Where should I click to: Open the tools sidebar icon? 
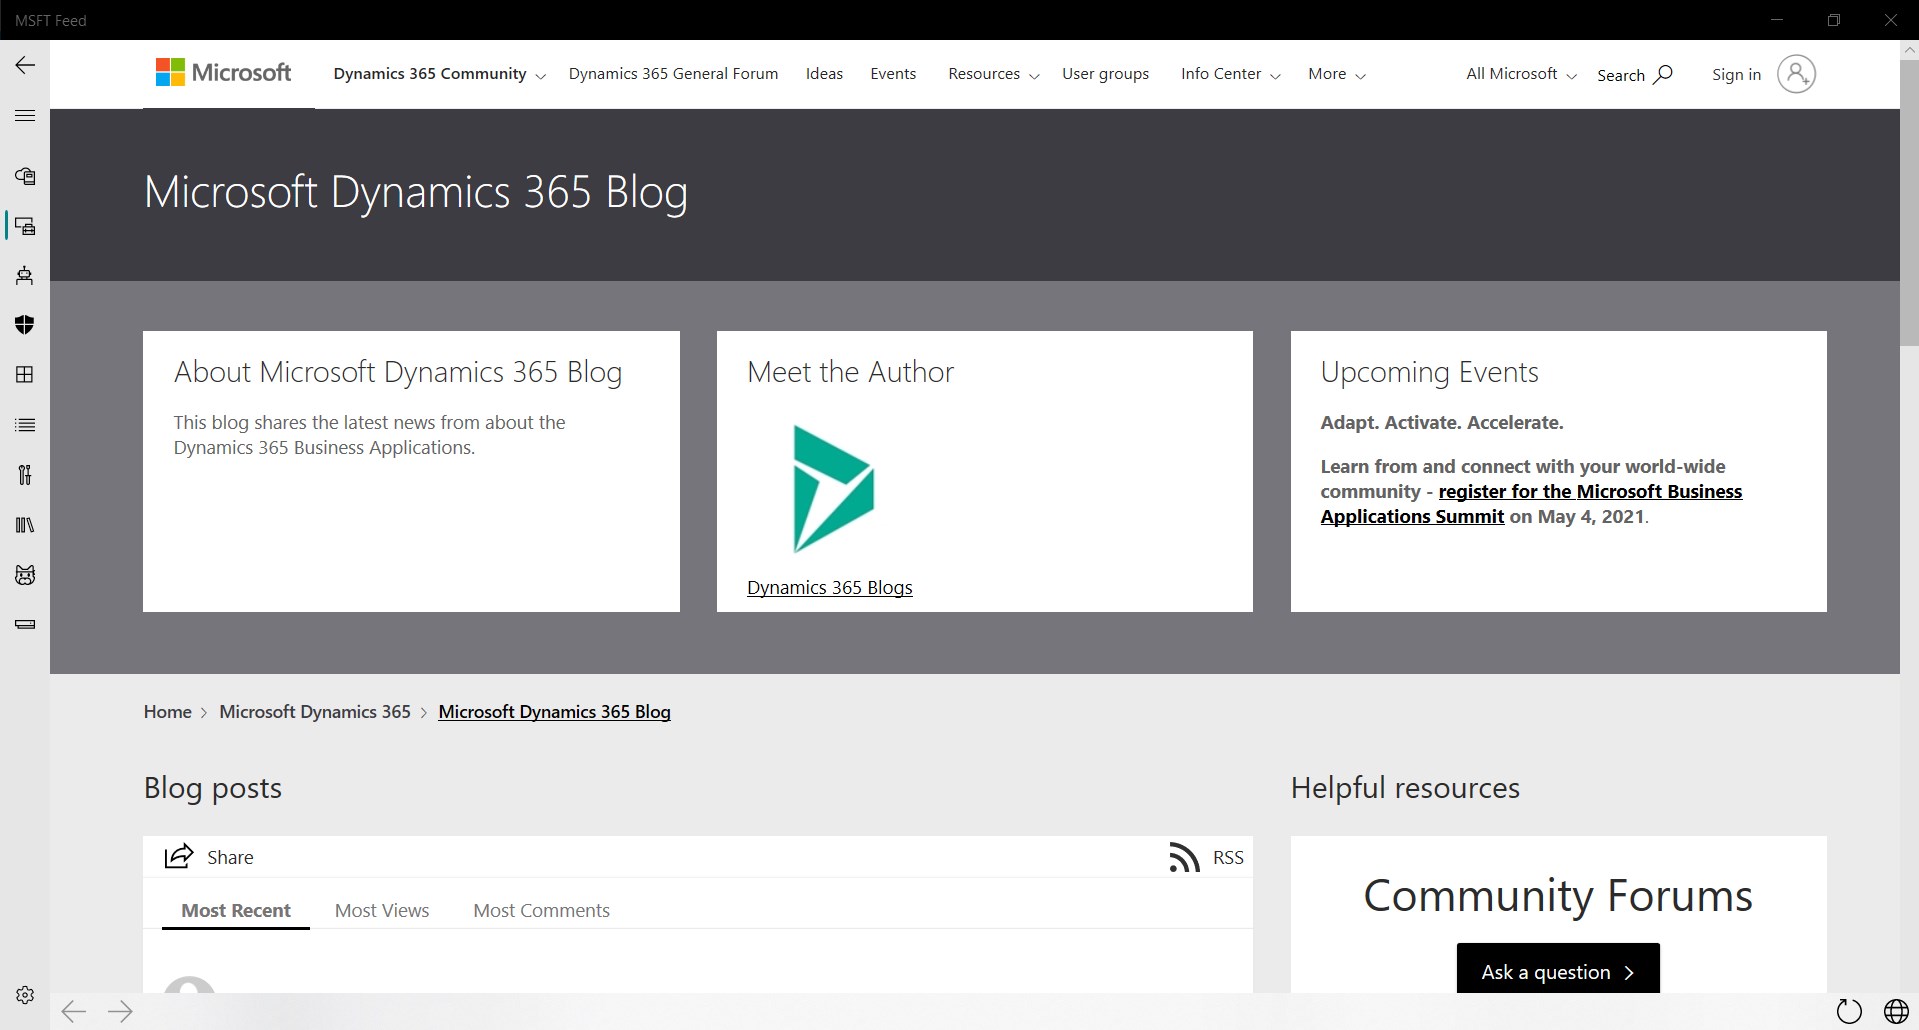coord(25,475)
